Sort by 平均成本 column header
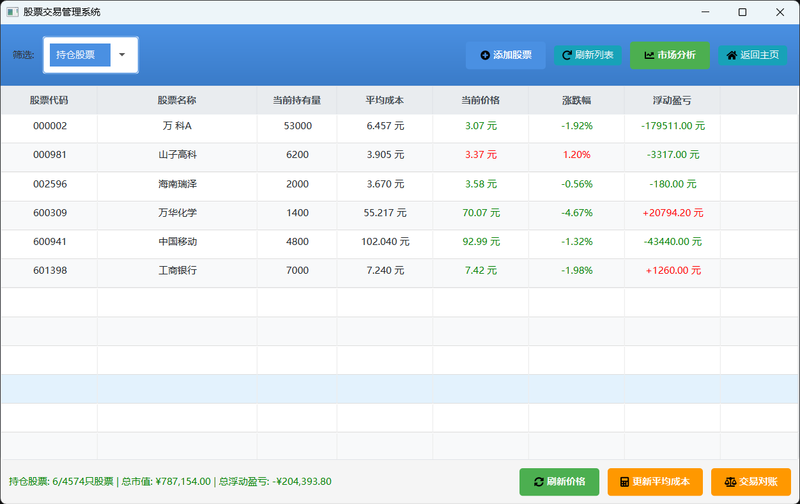Screen dimensions: 800x504 385,100
